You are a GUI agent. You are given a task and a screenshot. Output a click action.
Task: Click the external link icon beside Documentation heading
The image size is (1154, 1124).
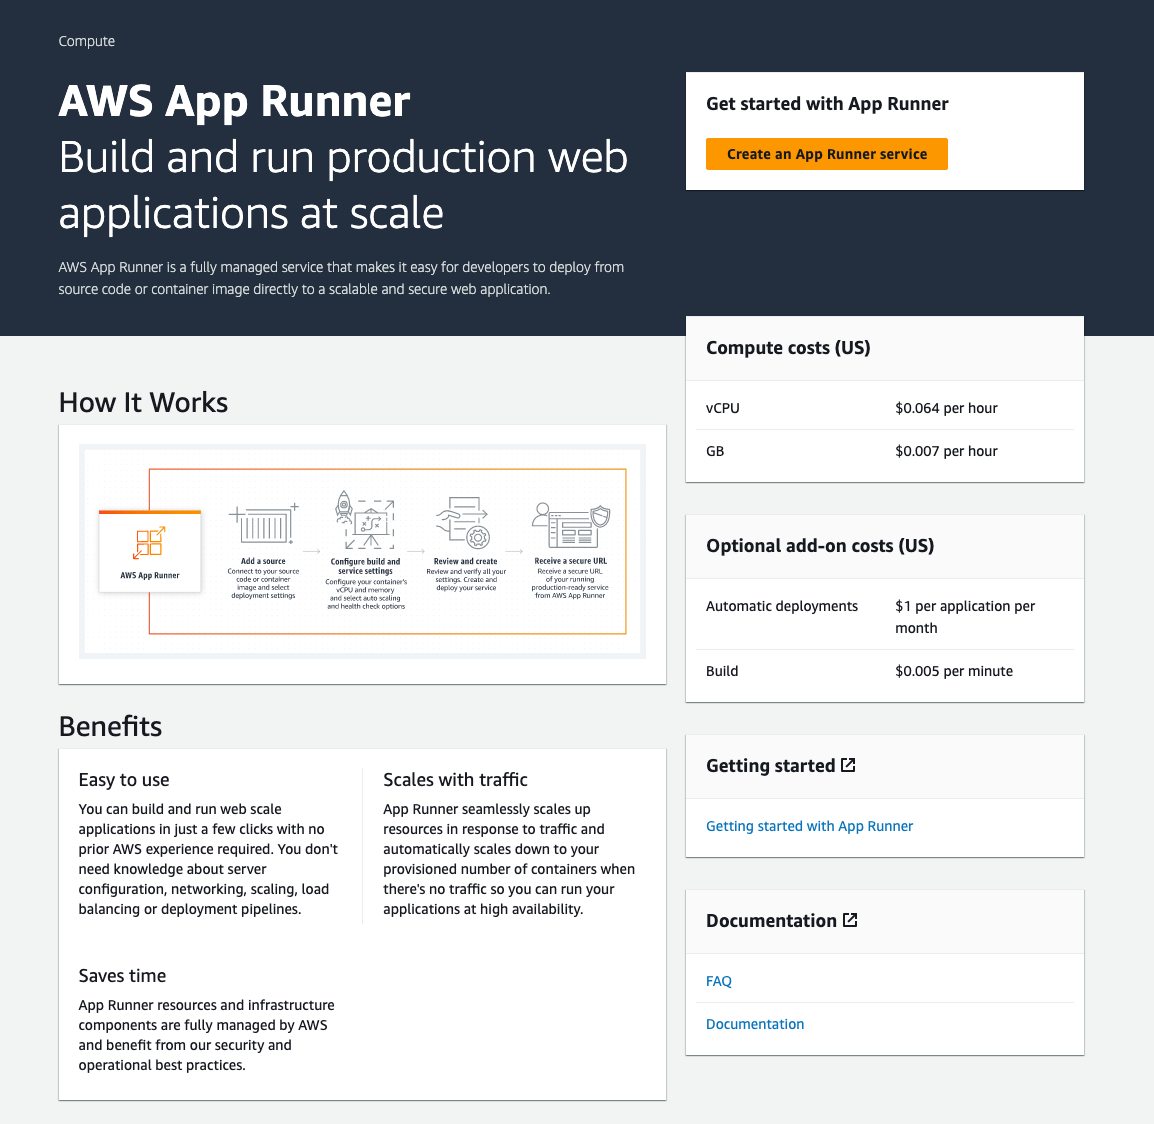tap(850, 920)
